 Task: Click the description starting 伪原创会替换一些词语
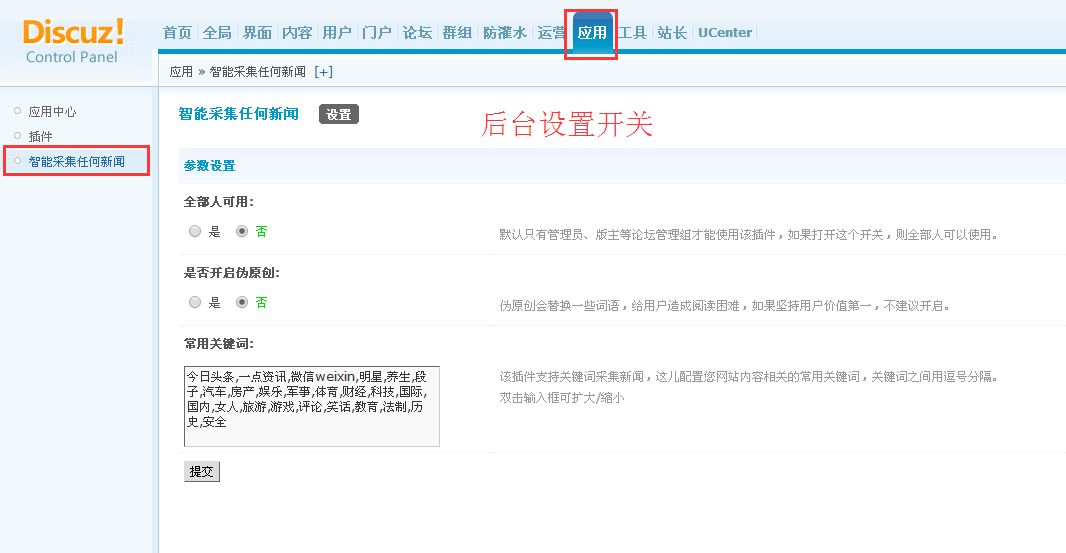pos(725,306)
